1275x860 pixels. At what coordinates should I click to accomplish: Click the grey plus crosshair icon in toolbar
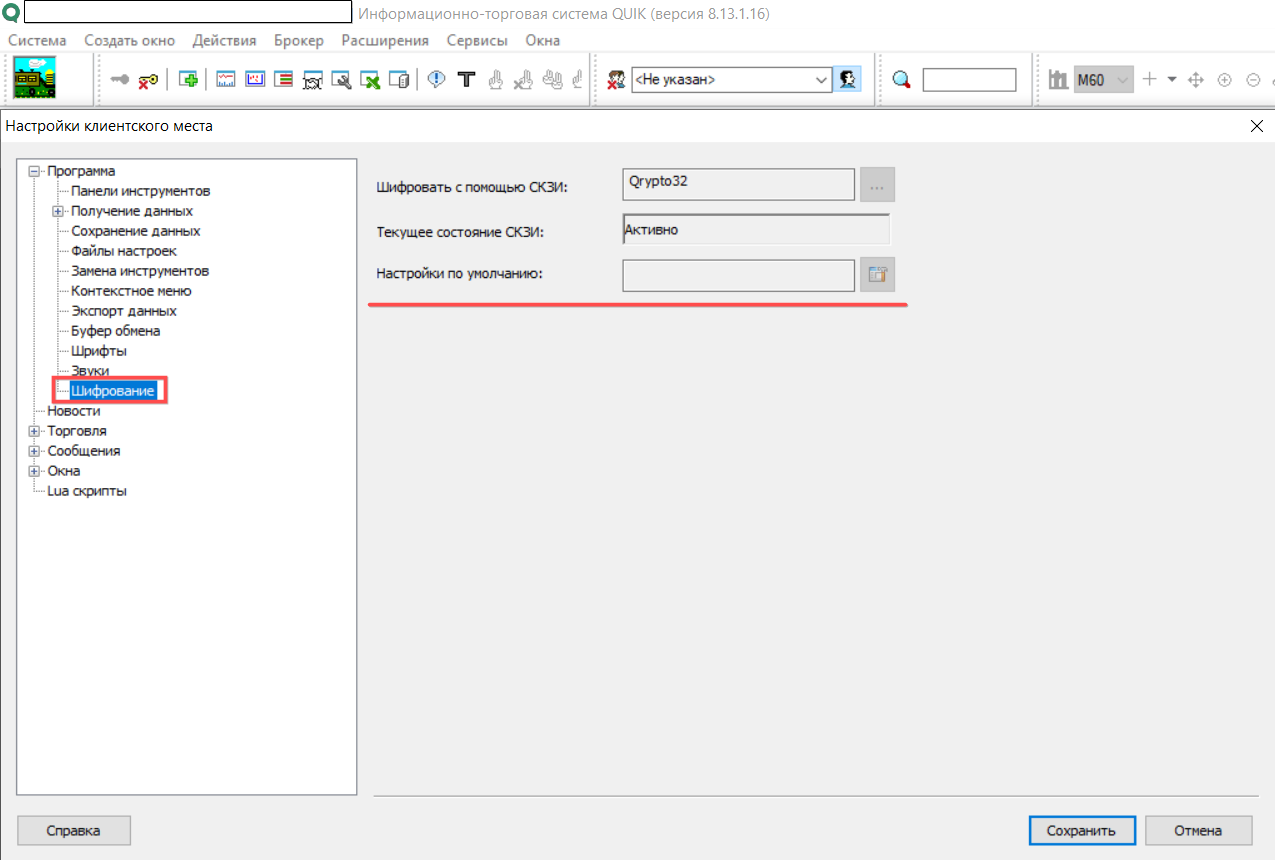click(1149, 79)
